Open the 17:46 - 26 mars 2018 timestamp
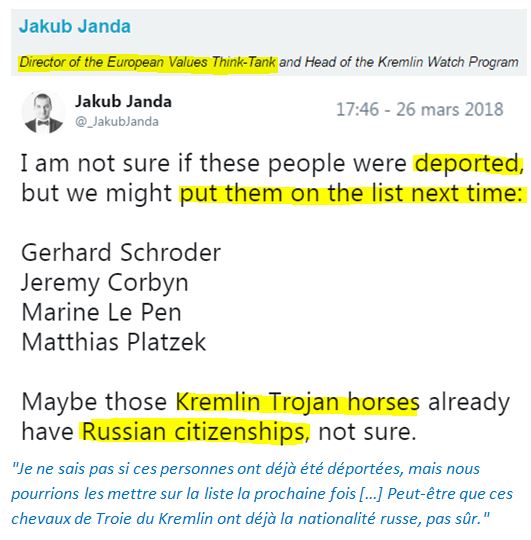 [419, 110]
